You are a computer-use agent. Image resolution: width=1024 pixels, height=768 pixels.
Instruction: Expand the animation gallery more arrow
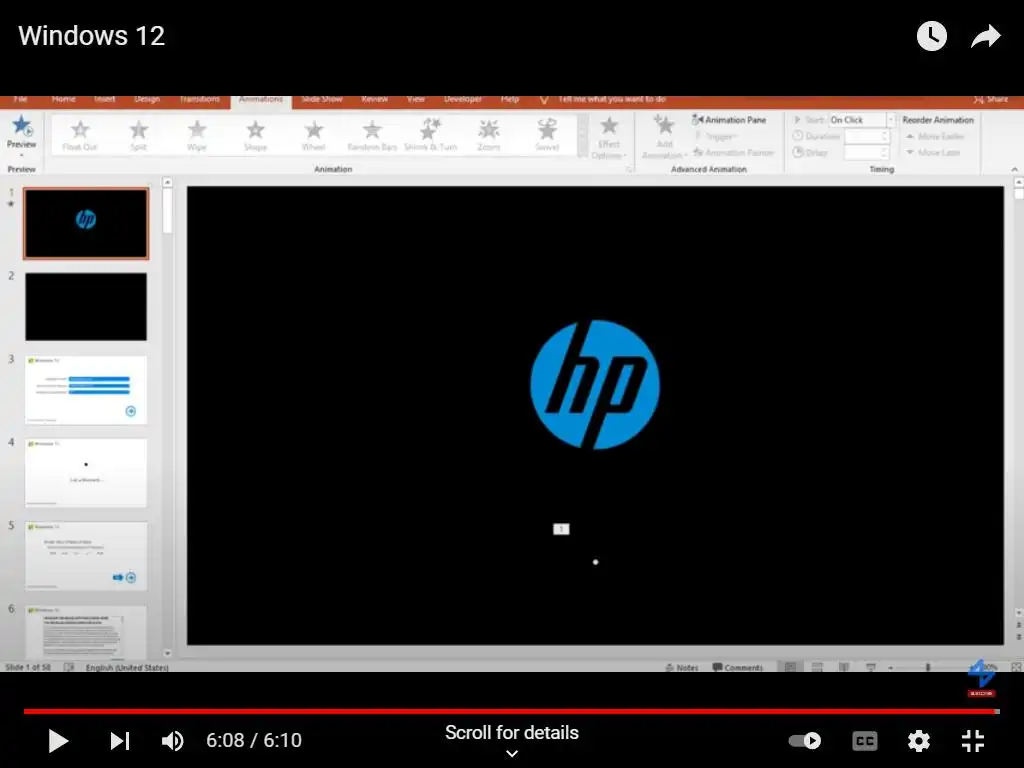click(583, 153)
